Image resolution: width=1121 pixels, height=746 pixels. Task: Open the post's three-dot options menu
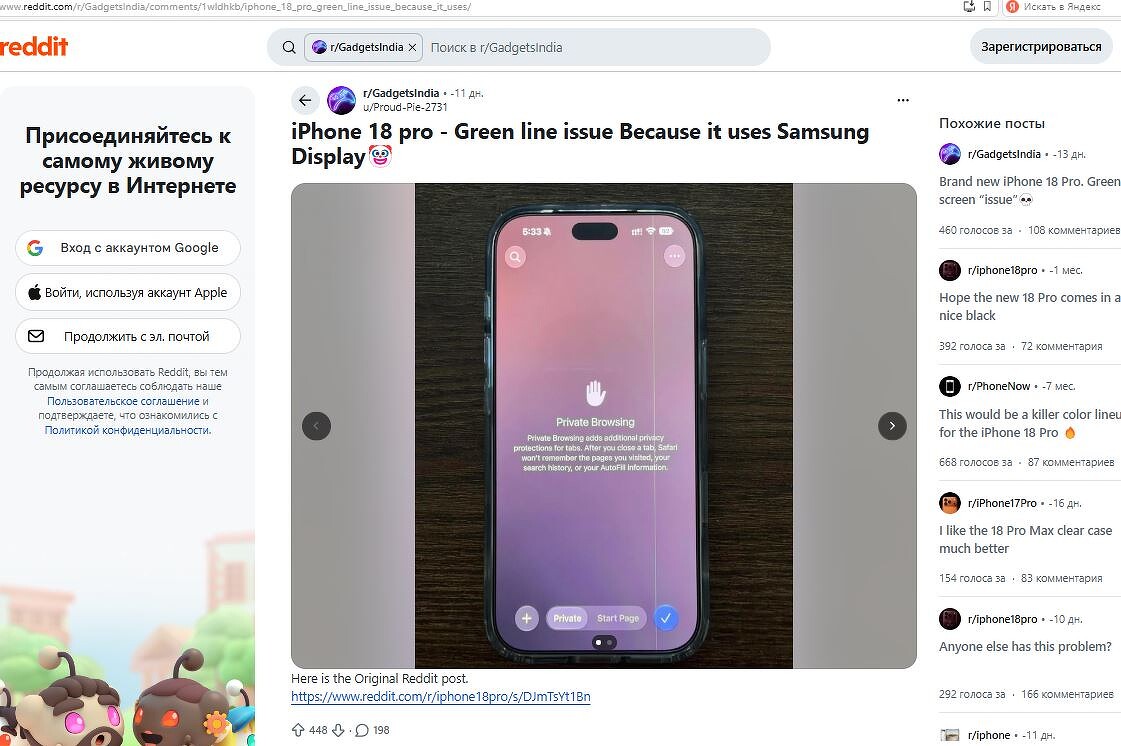[903, 100]
